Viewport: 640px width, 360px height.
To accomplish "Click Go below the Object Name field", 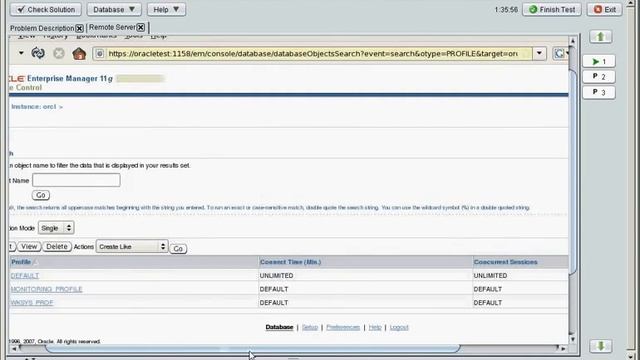I will [41, 195].
